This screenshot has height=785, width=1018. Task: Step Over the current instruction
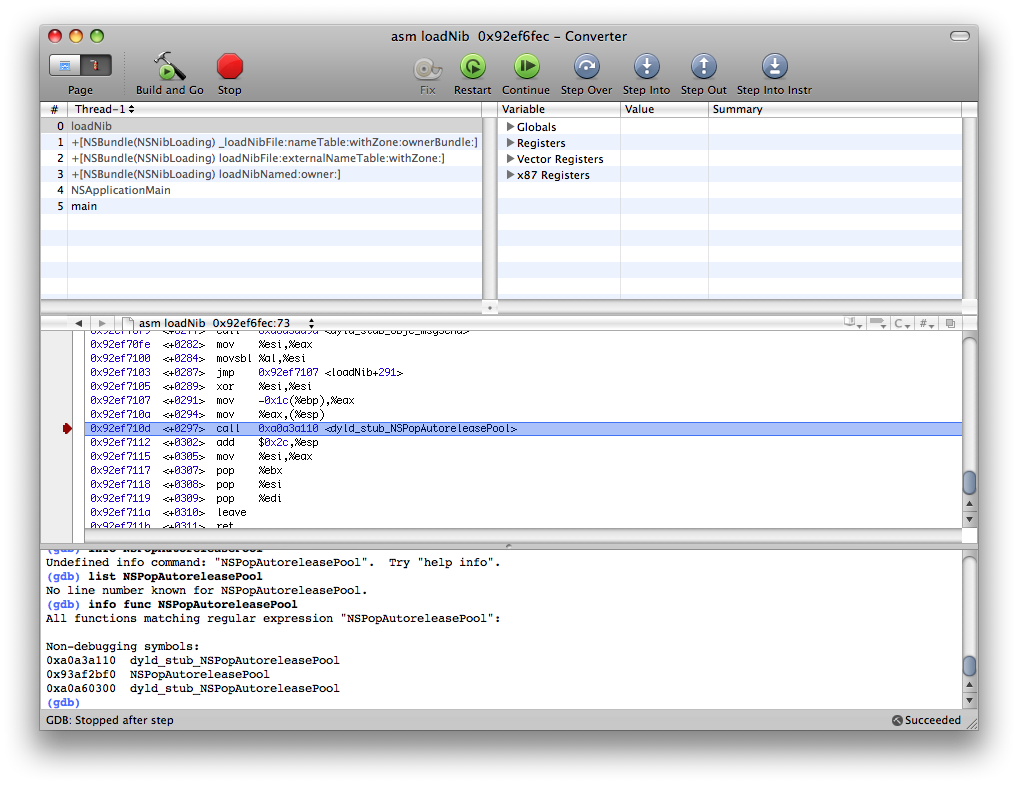click(586, 66)
